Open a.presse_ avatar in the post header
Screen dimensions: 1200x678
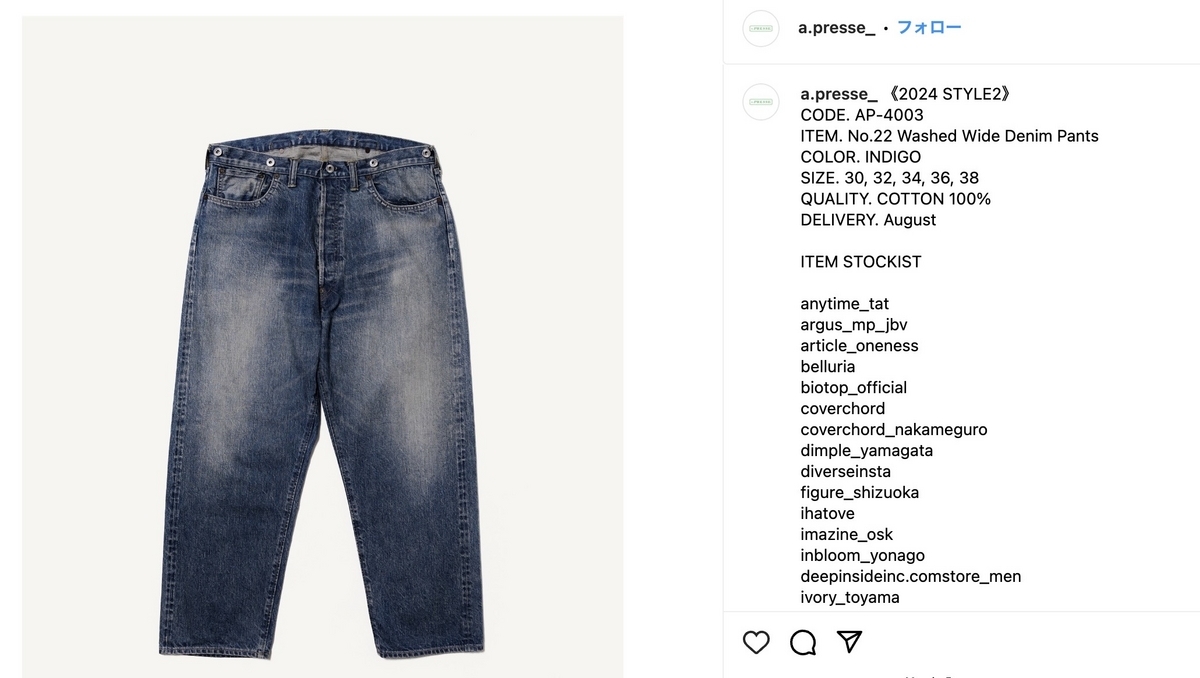(761, 28)
